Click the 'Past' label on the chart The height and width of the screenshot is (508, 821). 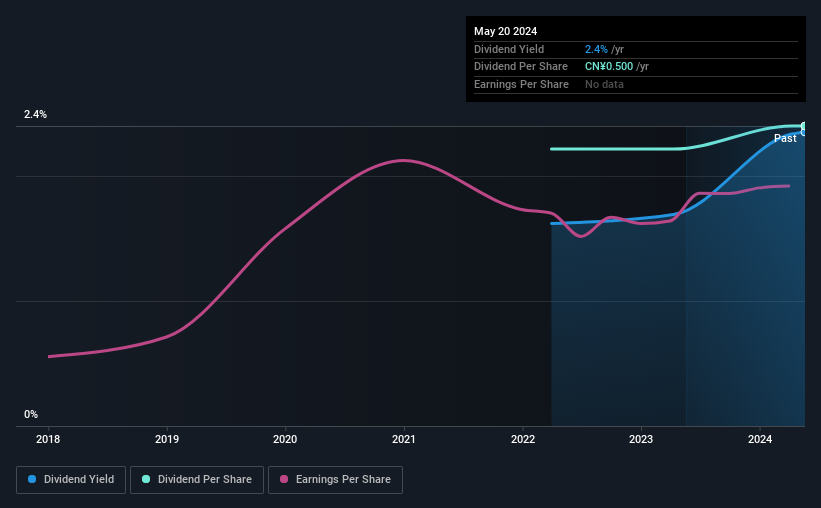pyautogui.click(x=785, y=138)
